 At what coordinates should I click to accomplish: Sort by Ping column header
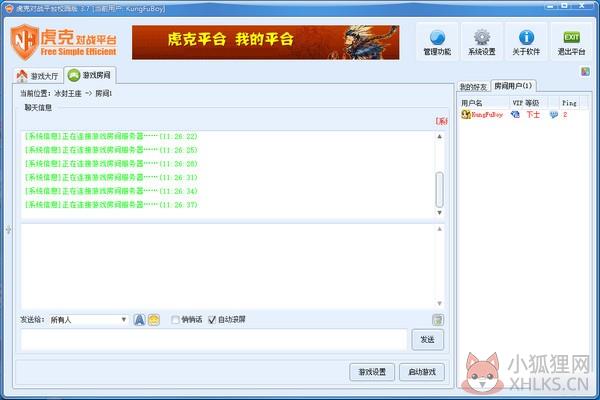tap(569, 103)
